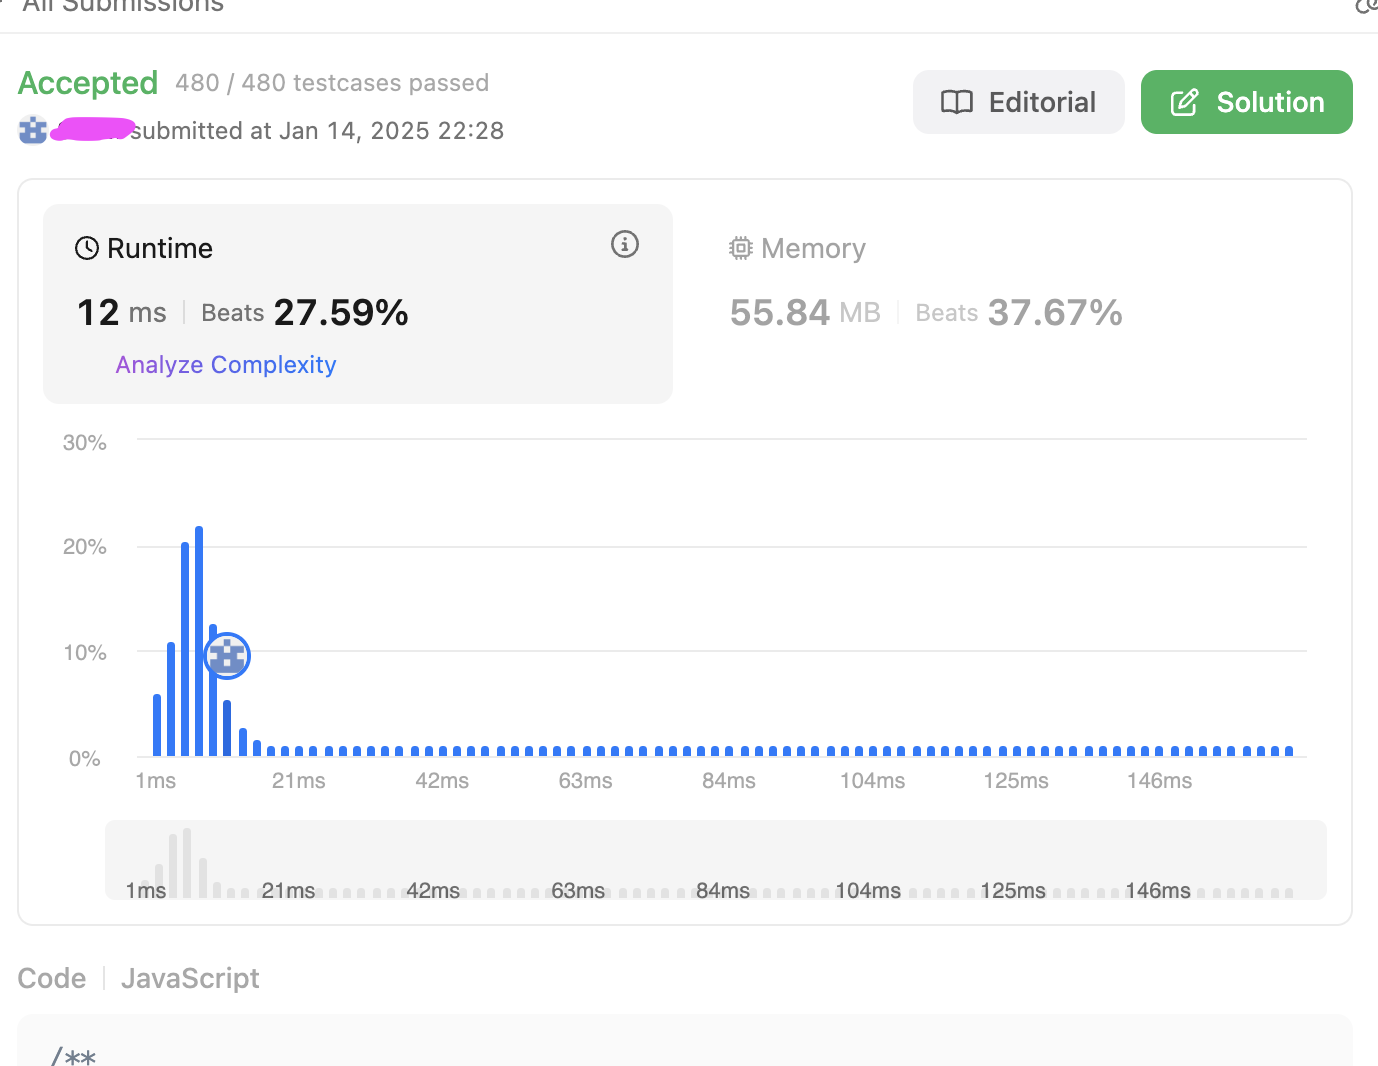Click the '12 ms' runtime value

[x=122, y=313]
